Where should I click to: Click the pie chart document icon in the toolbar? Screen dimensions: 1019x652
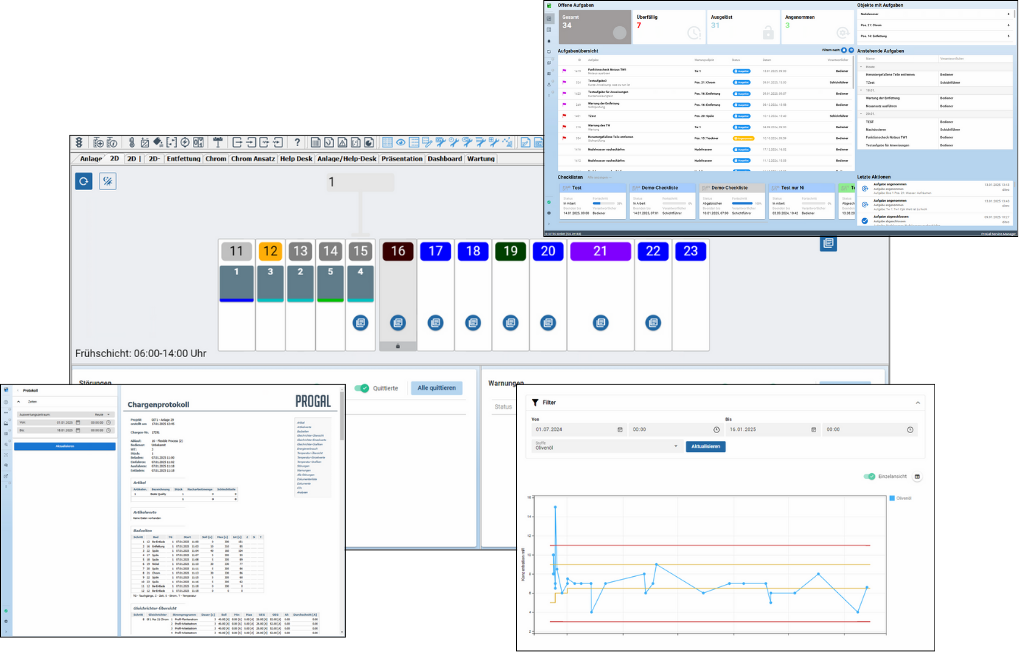tap(369, 142)
